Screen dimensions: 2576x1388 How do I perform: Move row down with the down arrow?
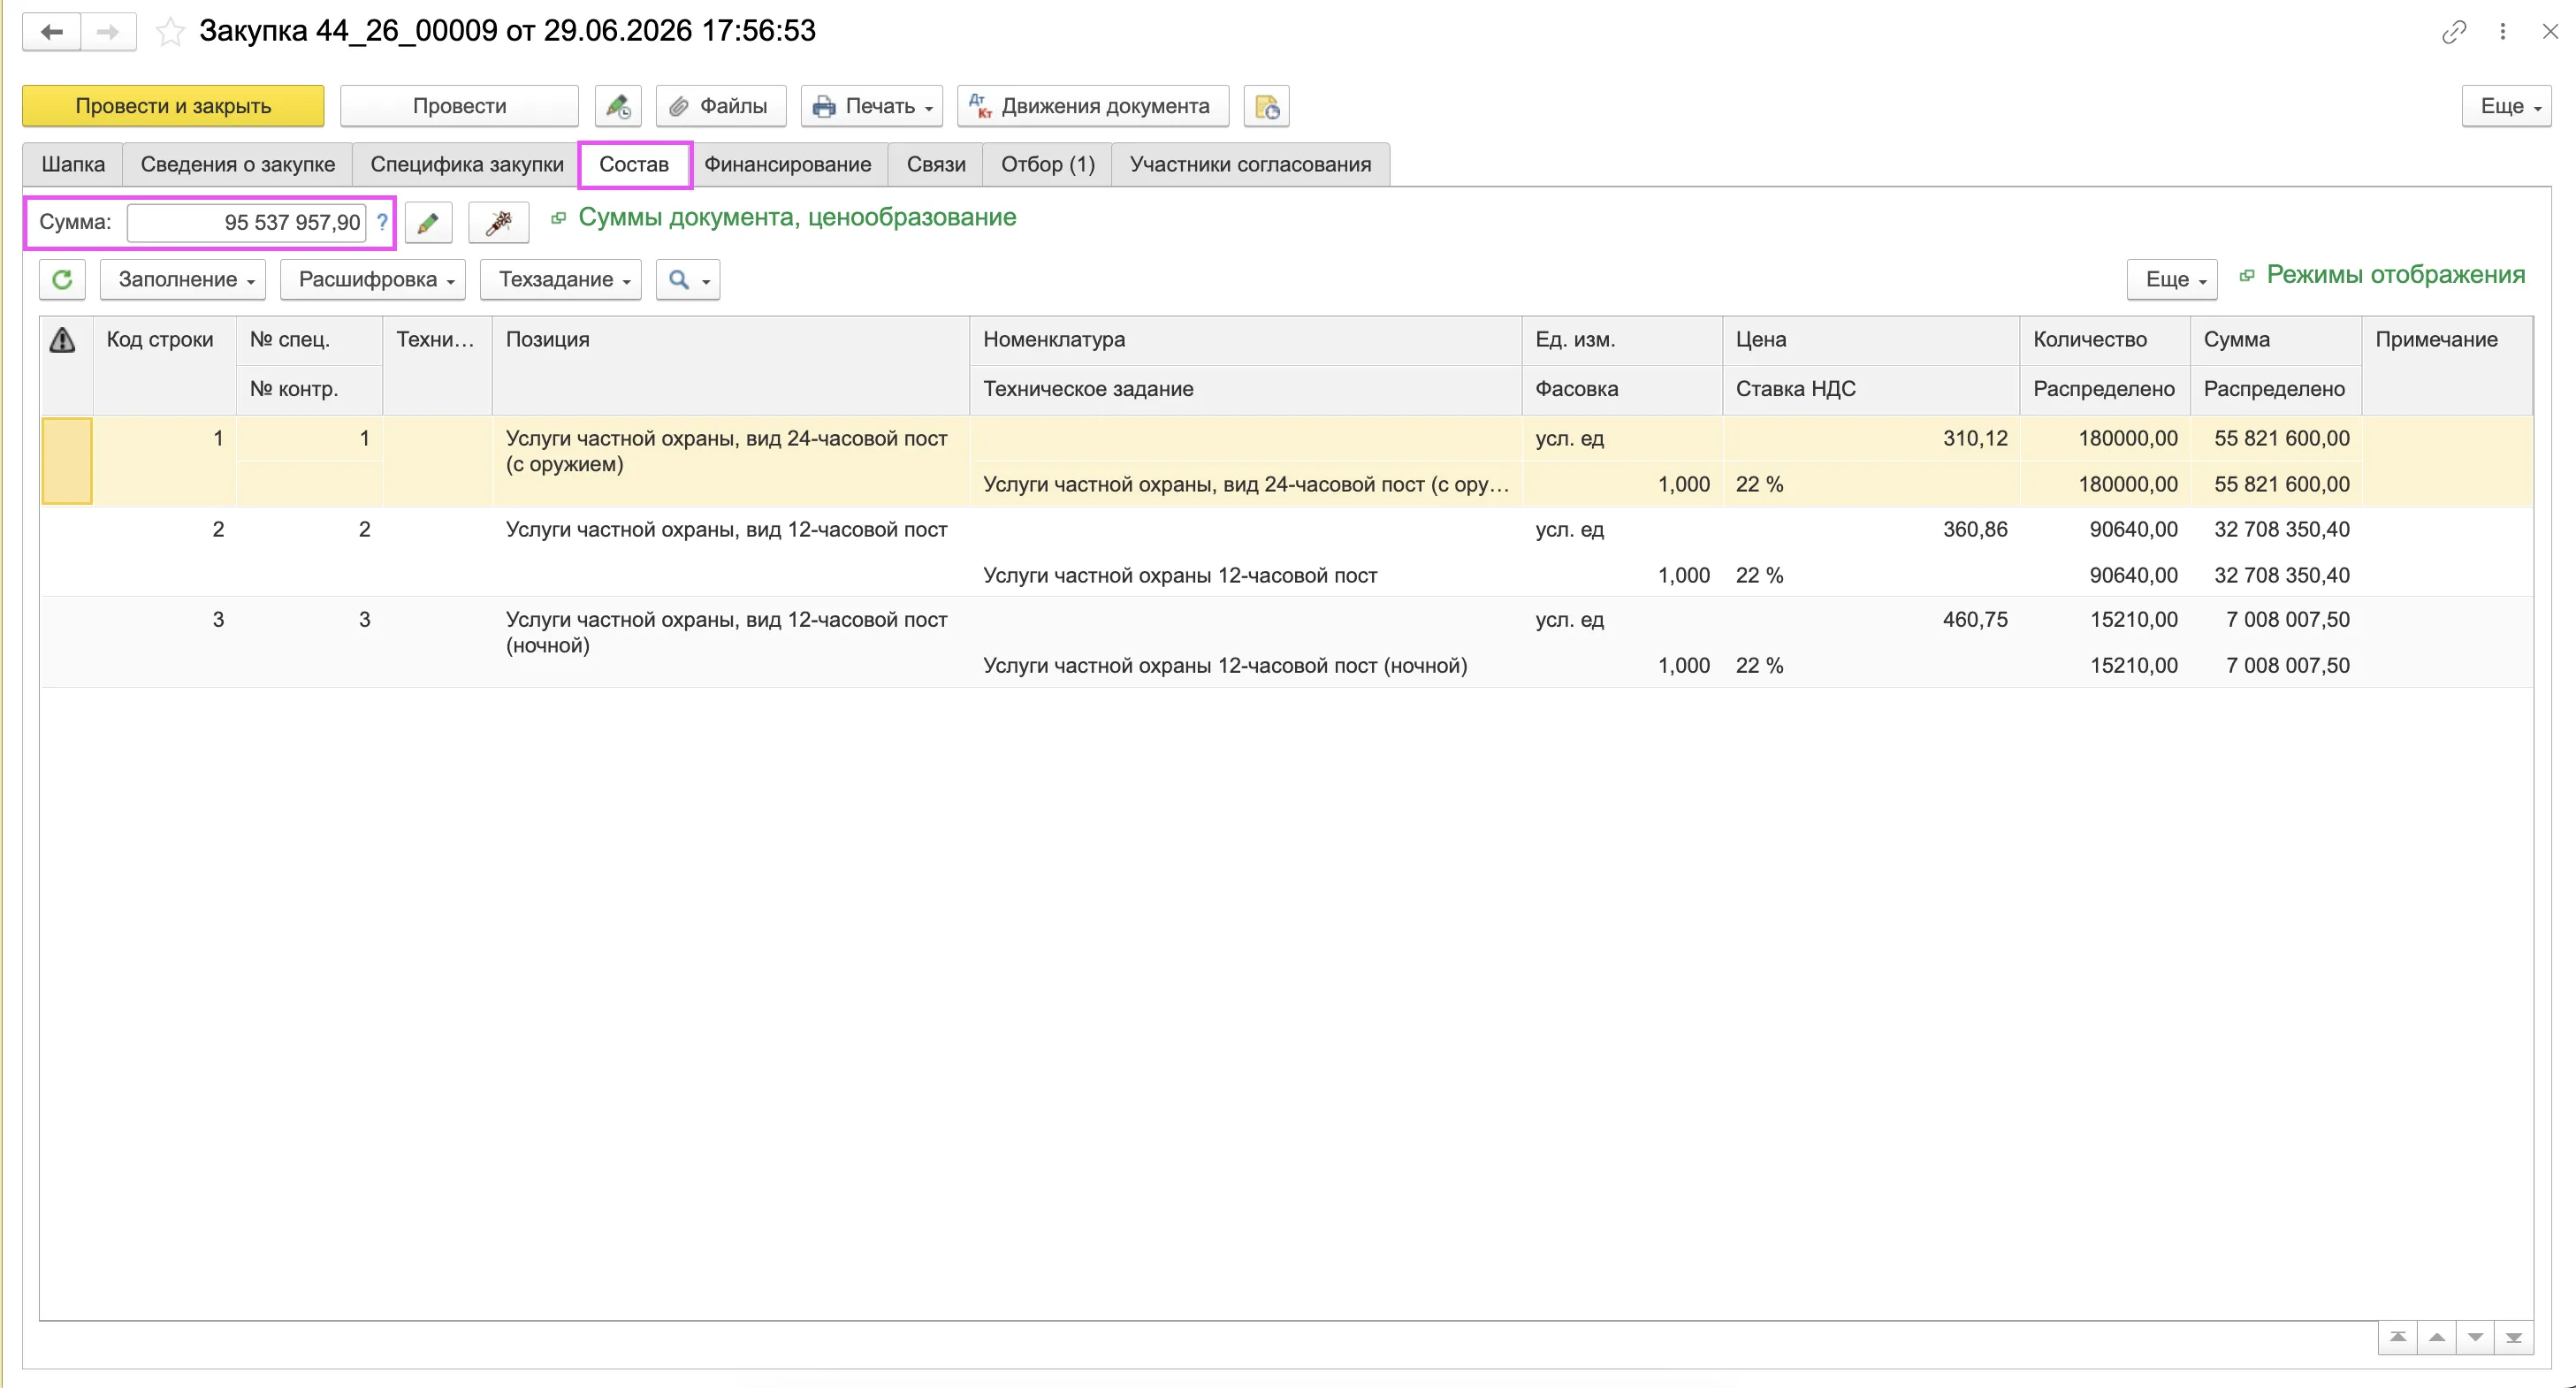[2475, 1338]
